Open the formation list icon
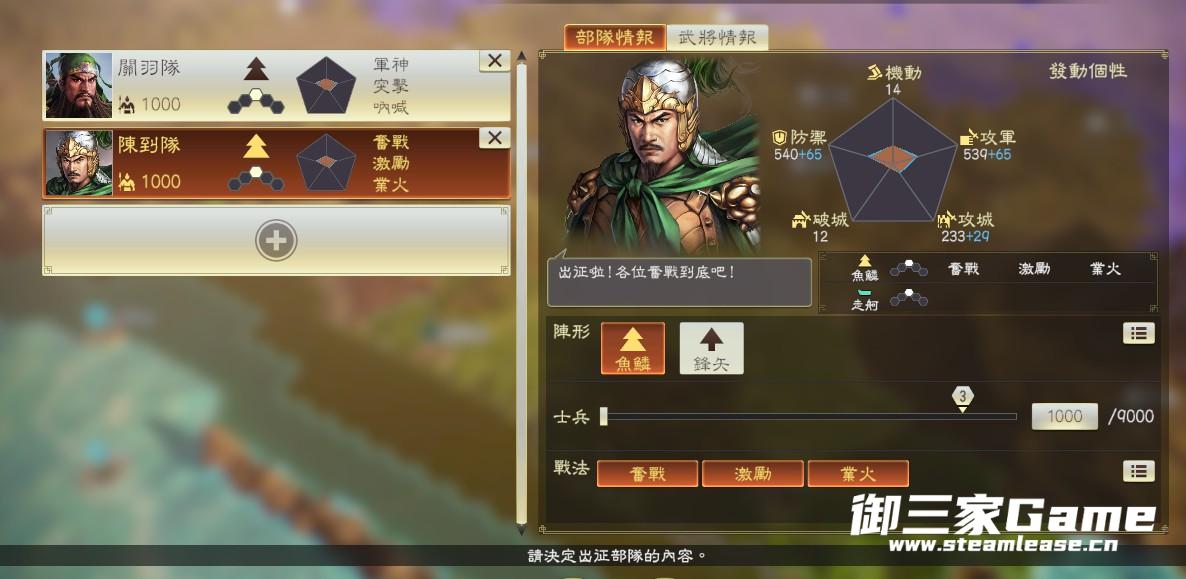 coord(1138,333)
